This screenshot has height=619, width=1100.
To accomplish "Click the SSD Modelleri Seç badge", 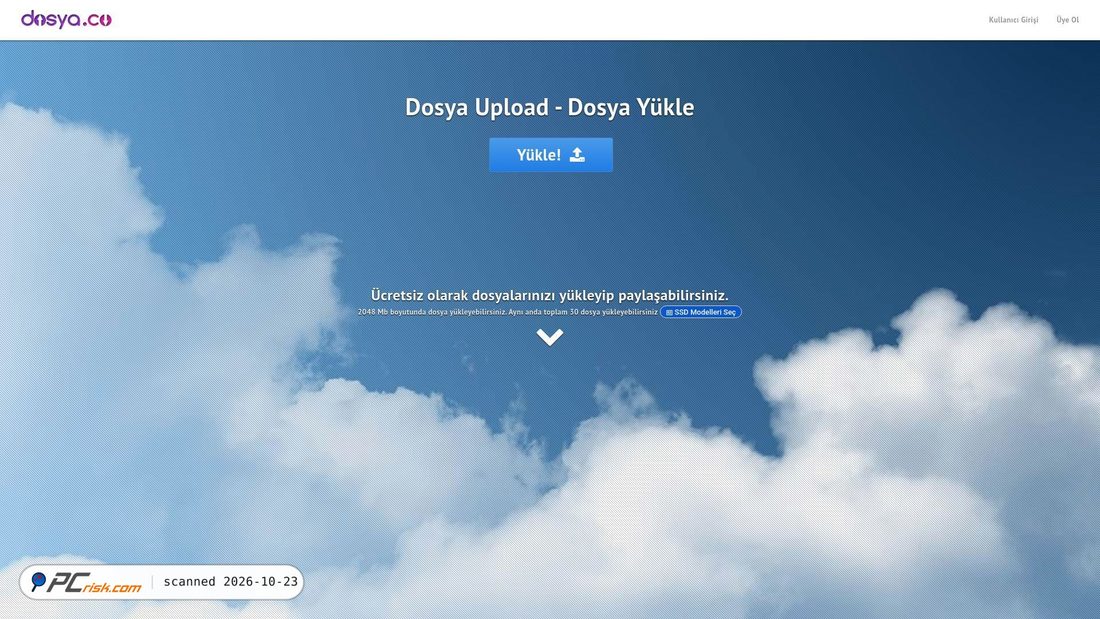I will [x=700, y=312].
